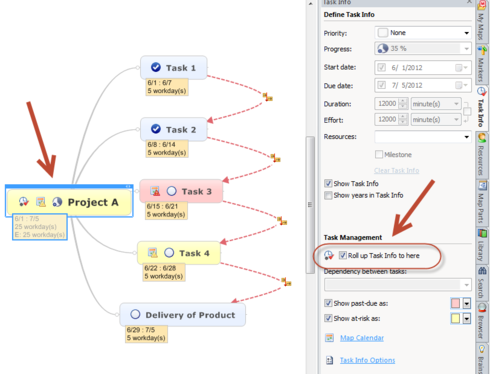Screen dimensions: 490x374
Task: Click the calendar warning icon on Task 3
Action: pyautogui.click(x=155, y=191)
